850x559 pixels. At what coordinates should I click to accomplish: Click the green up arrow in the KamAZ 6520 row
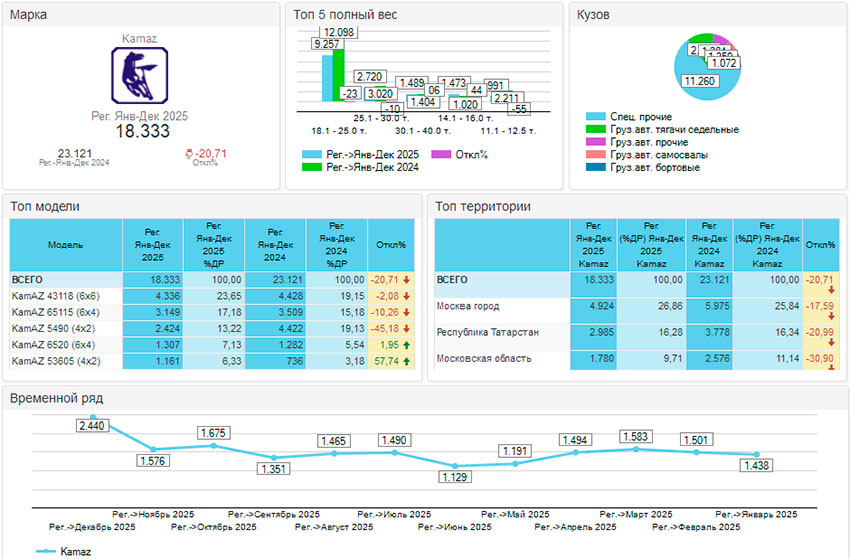point(406,345)
